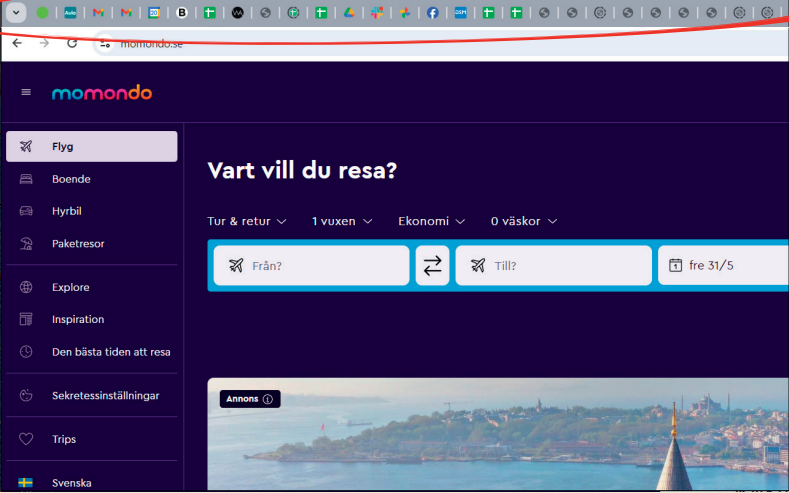Expand the 1 vuxen passenger dropdown
This screenshot has width=789, height=493.
tap(342, 221)
